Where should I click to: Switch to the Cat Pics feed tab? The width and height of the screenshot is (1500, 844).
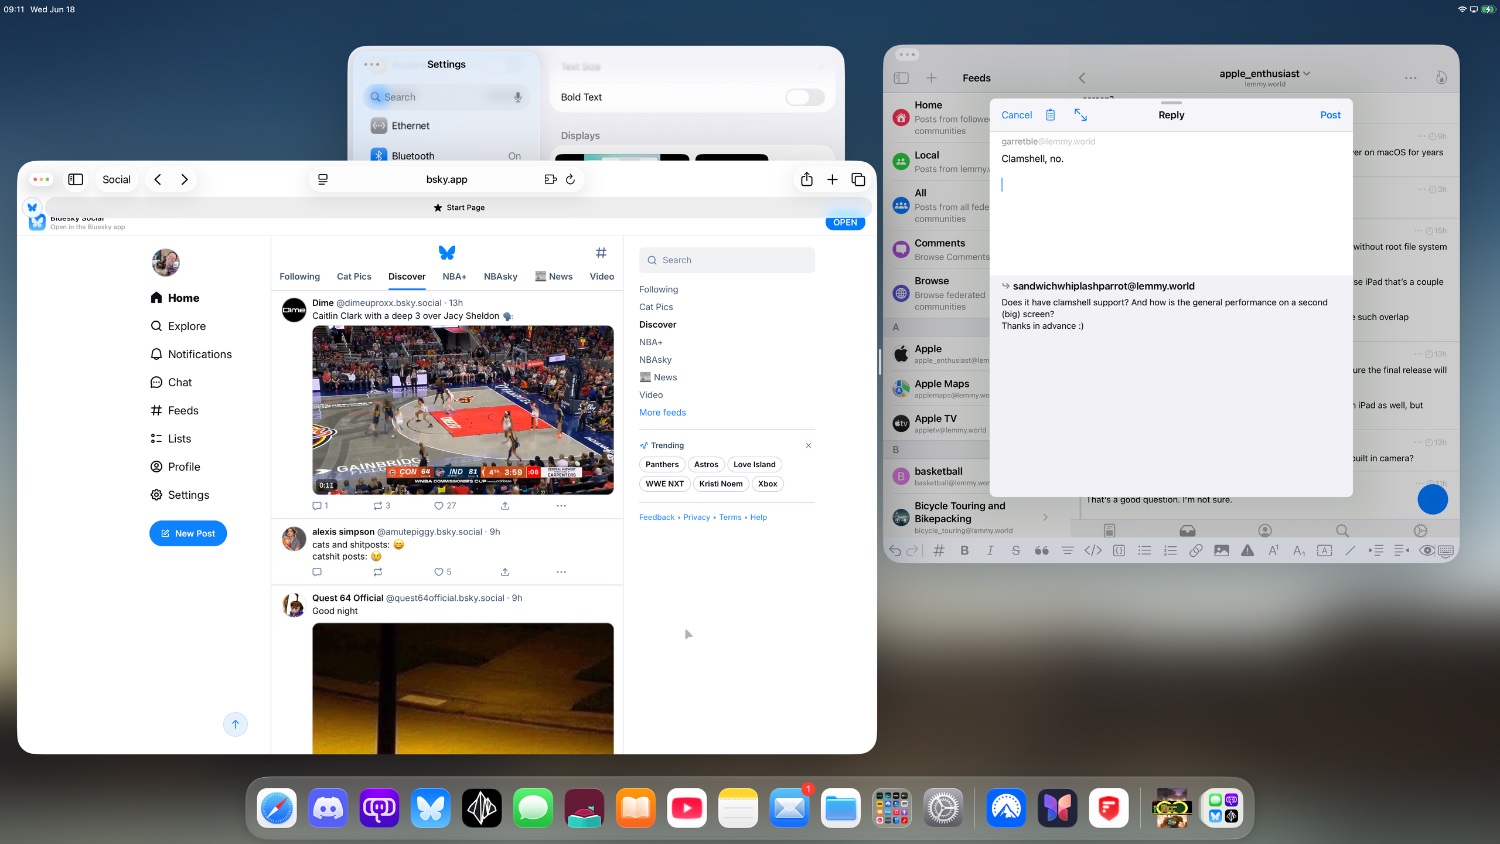pyautogui.click(x=354, y=277)
